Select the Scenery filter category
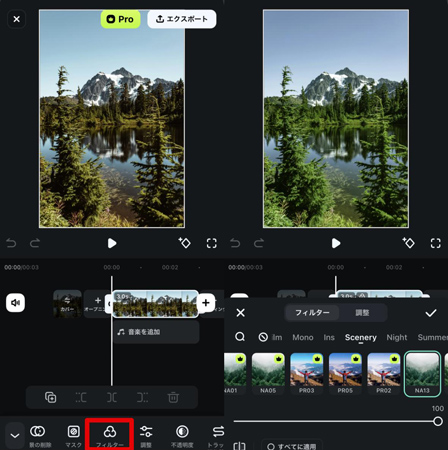The image size is (448, 450). pyautogui.click(x=361, y=337)
